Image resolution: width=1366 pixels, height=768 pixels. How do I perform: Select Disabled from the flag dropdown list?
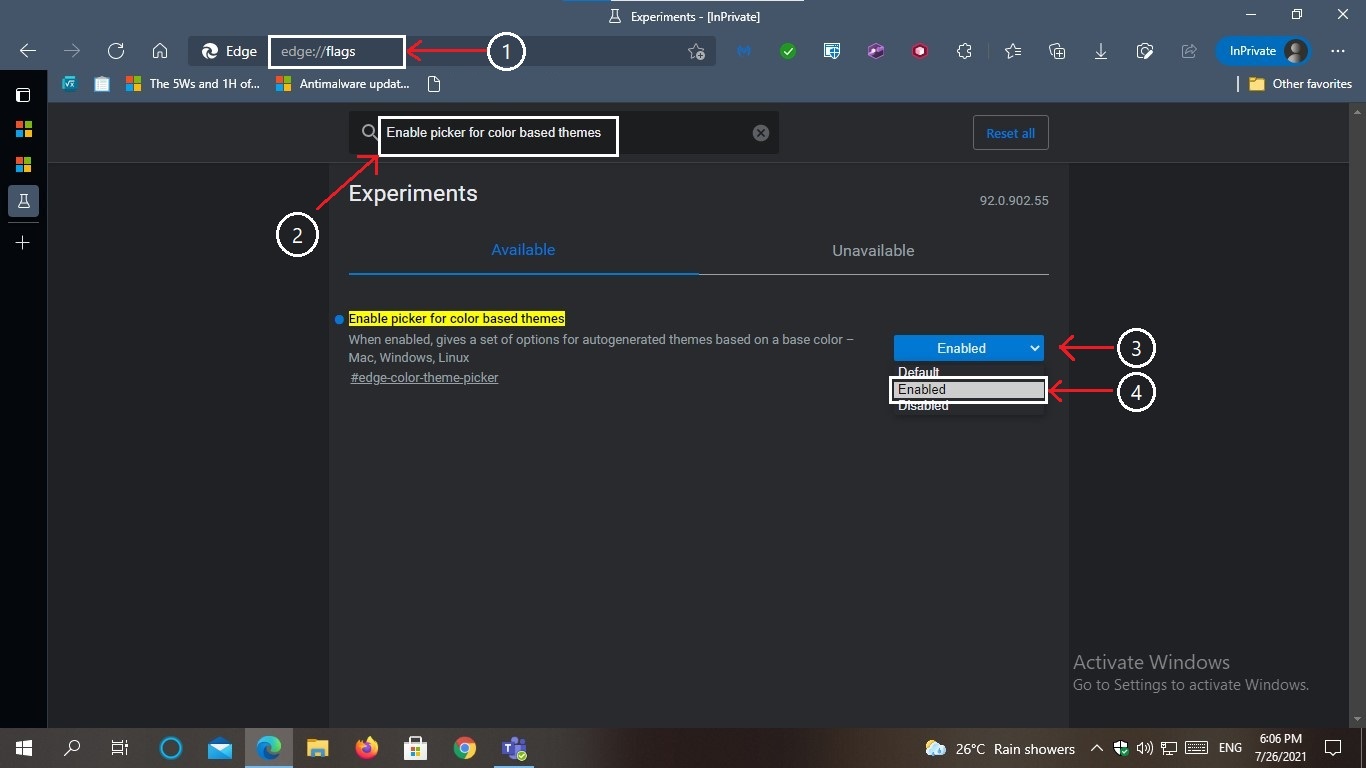tap(923, 405)
